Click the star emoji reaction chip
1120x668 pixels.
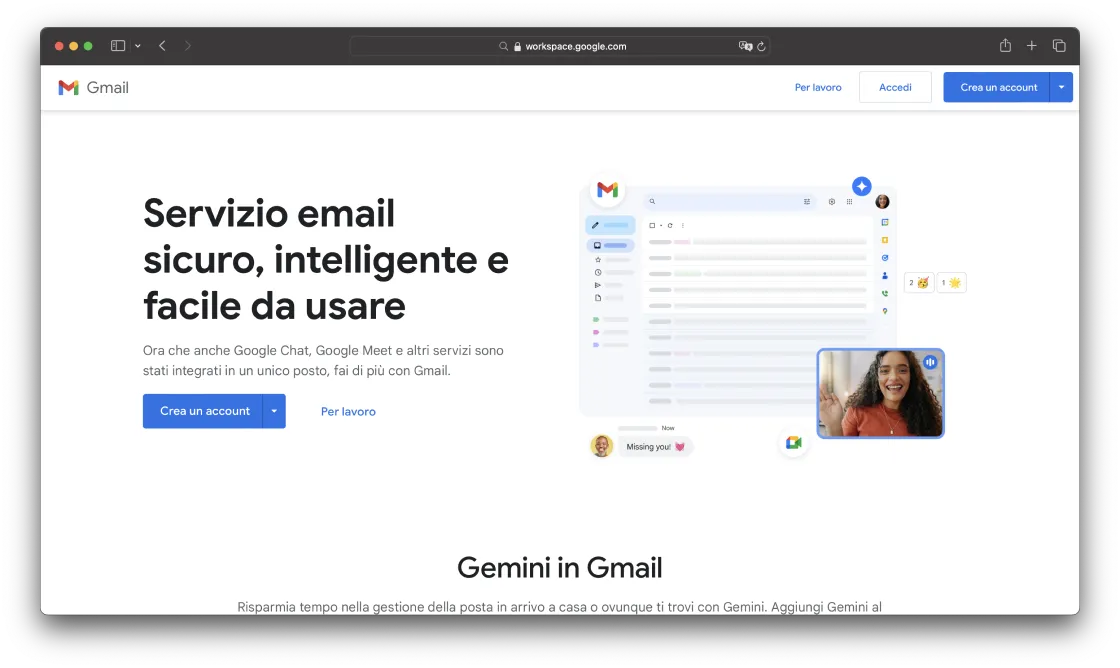tap(951, 283)
